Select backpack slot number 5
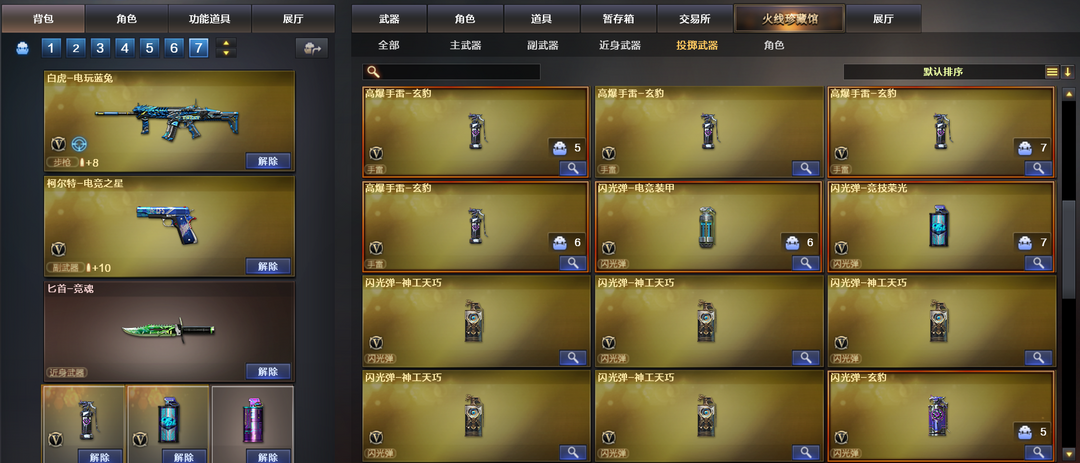This screenshot has width=1080, height=463. (x=149, y=48)
